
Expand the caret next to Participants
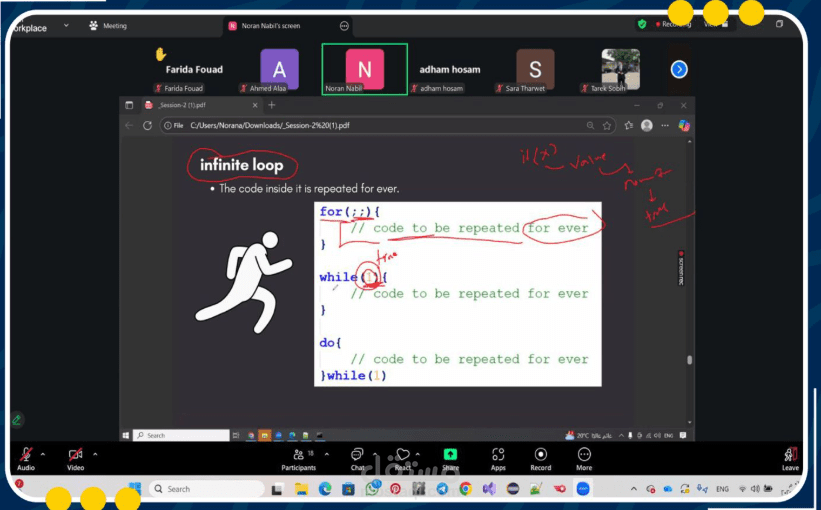(327, 454)
